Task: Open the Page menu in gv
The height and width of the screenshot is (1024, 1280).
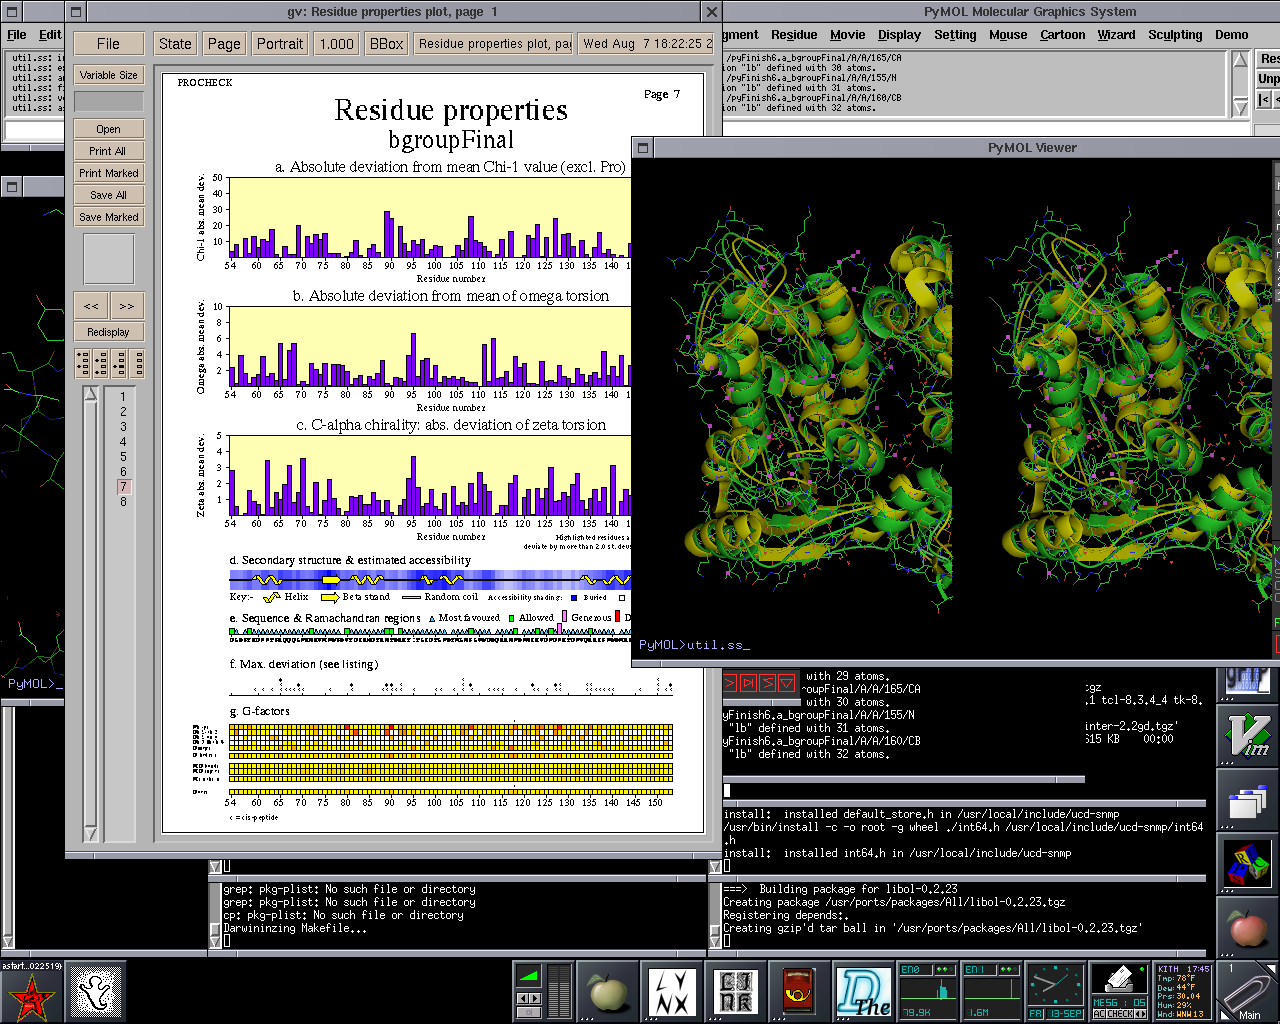Action: tap(224, 44)
